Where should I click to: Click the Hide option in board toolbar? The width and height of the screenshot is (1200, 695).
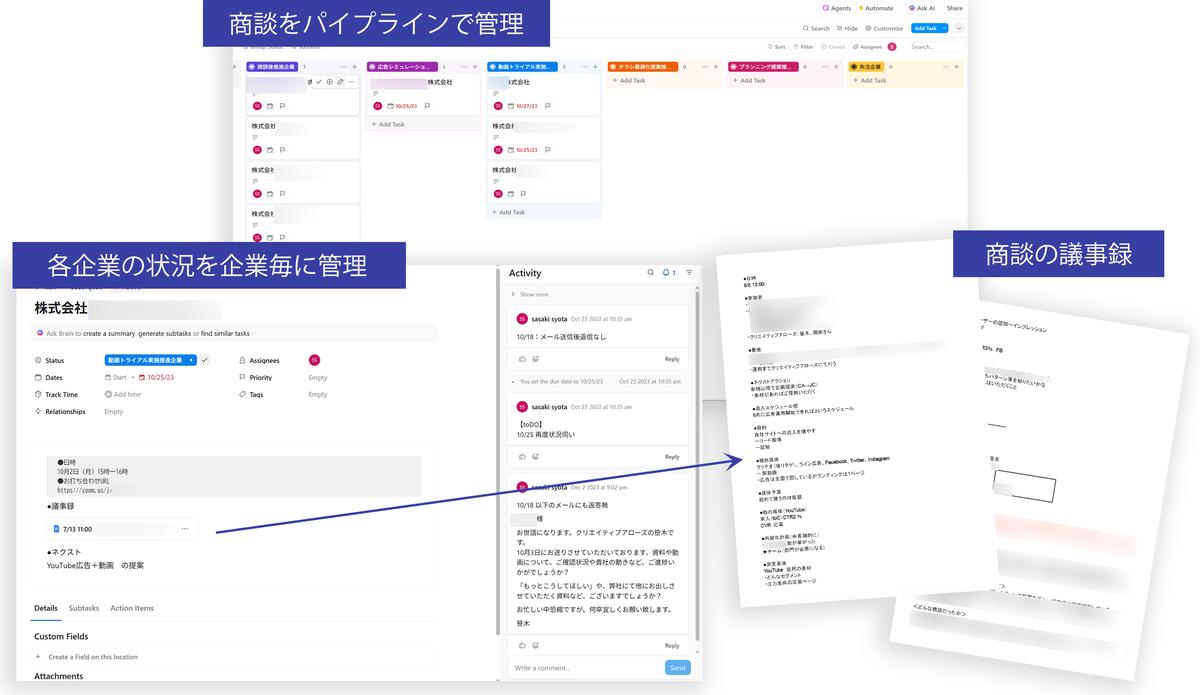847,28
